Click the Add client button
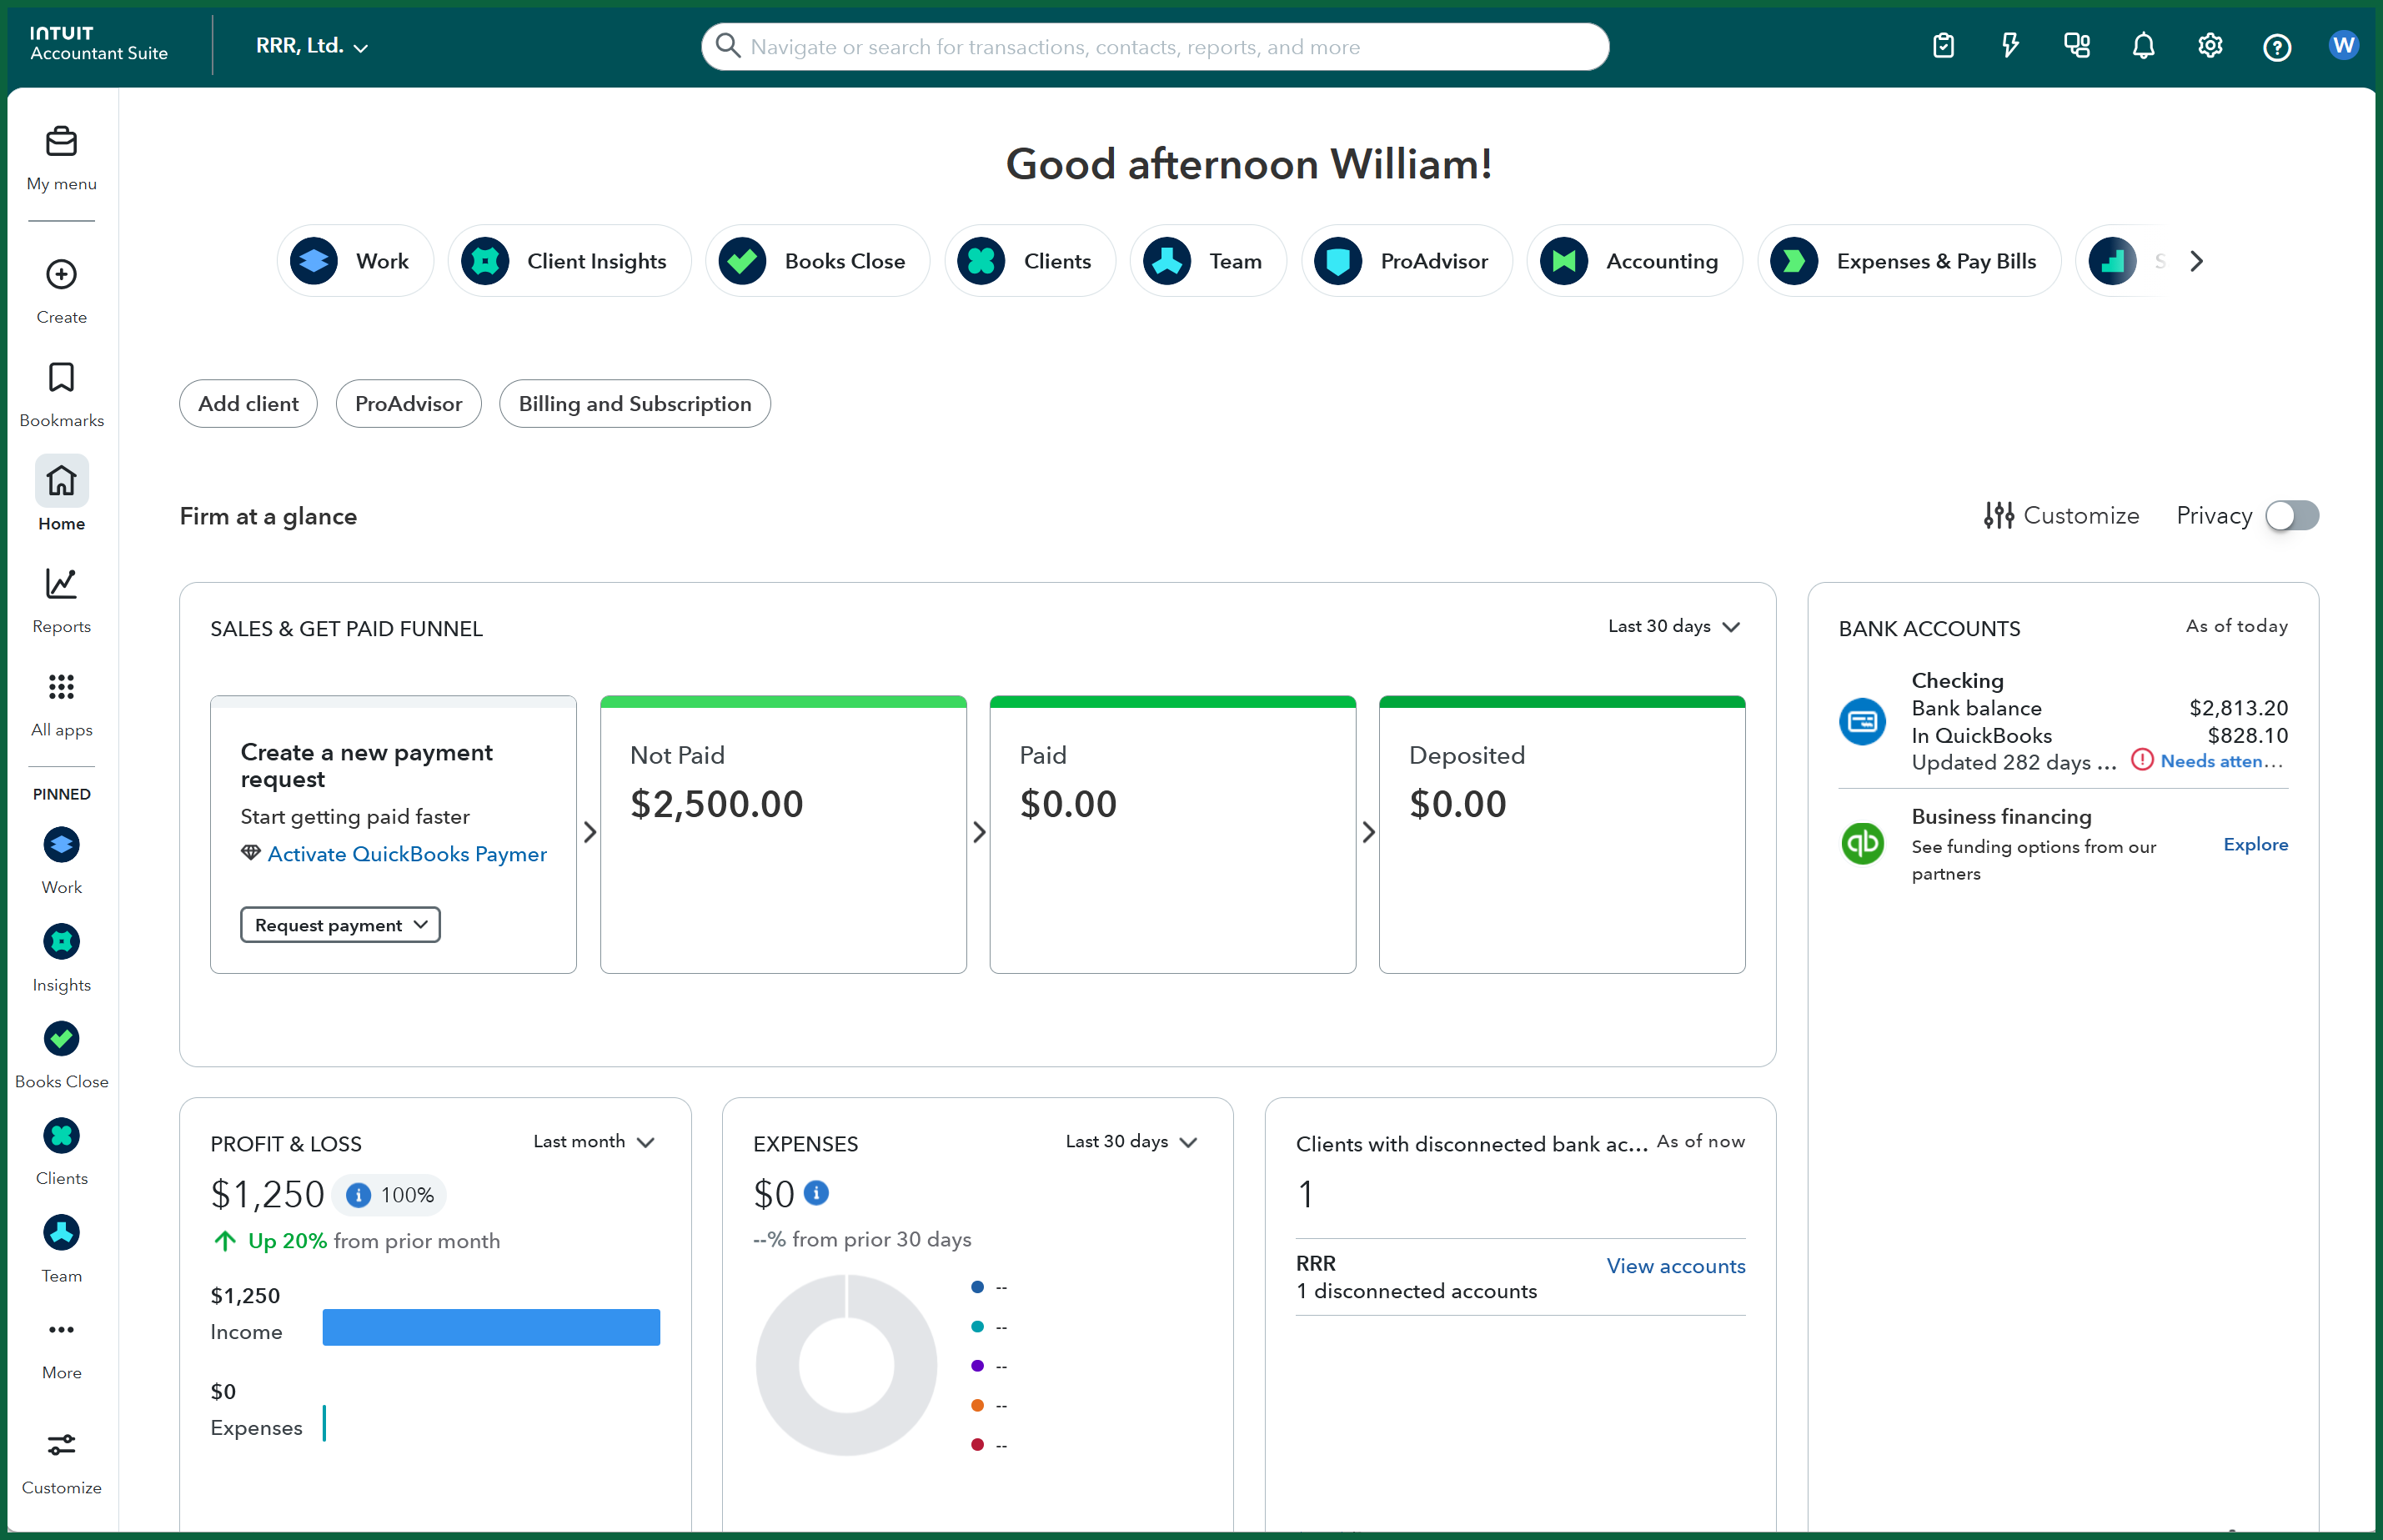Image resolution: width=2383 pixels, height=1540 pixels. [248, 404]
